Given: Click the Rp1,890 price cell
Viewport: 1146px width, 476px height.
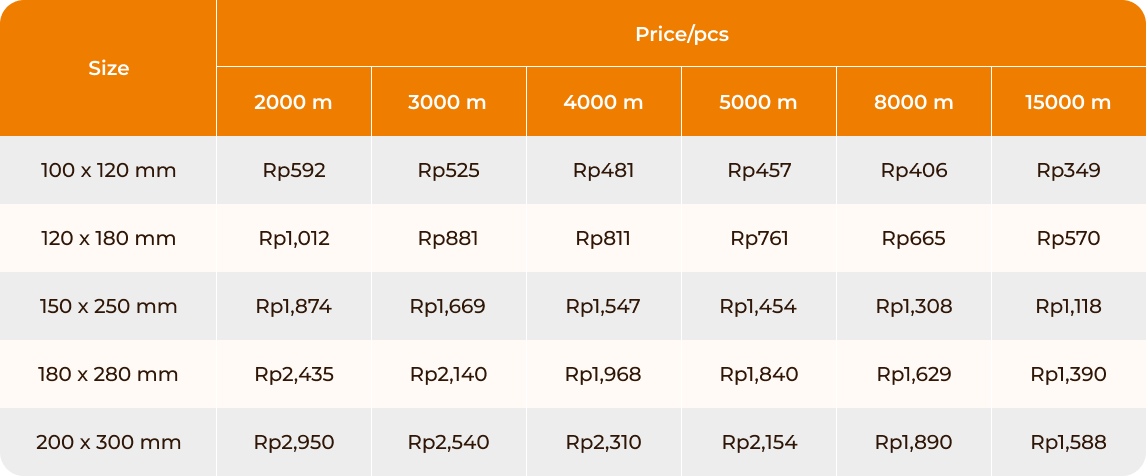Looking at the screenshot, I should pyautogui.click(x=914, y=442).
